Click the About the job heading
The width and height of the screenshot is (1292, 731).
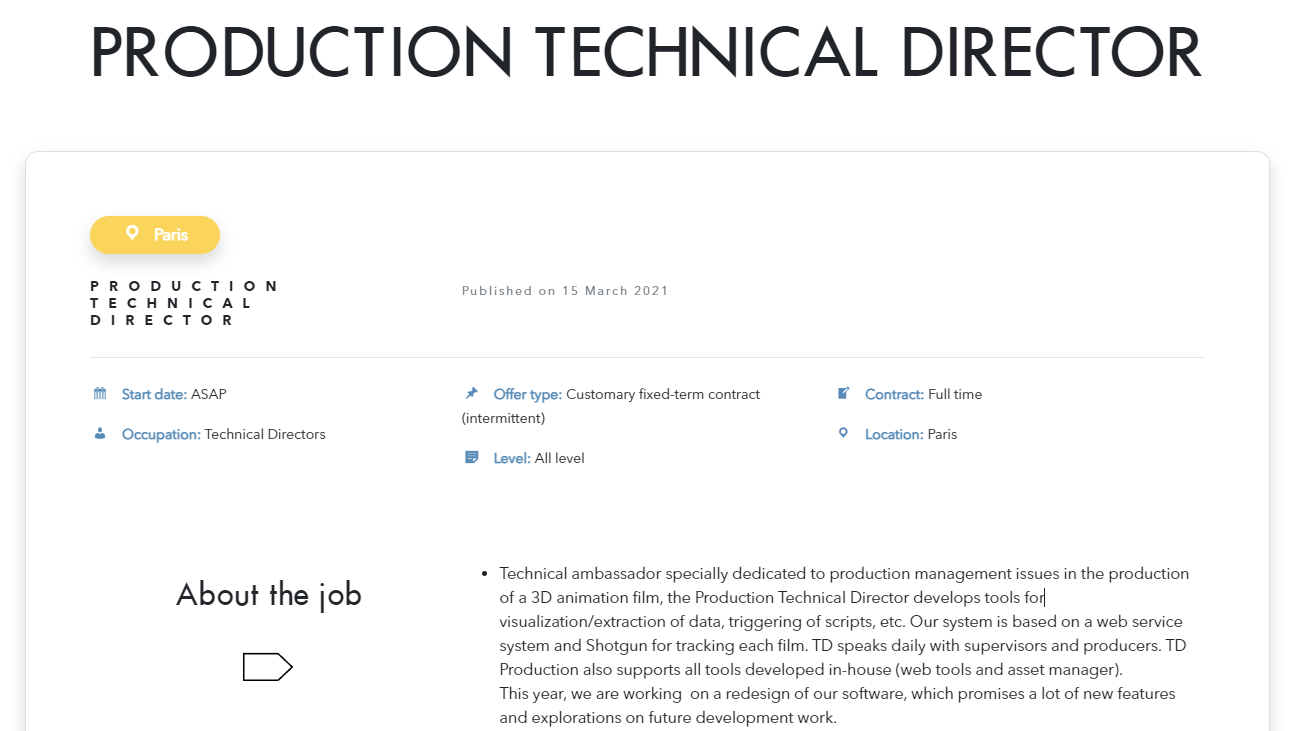[x=269, y=595]
